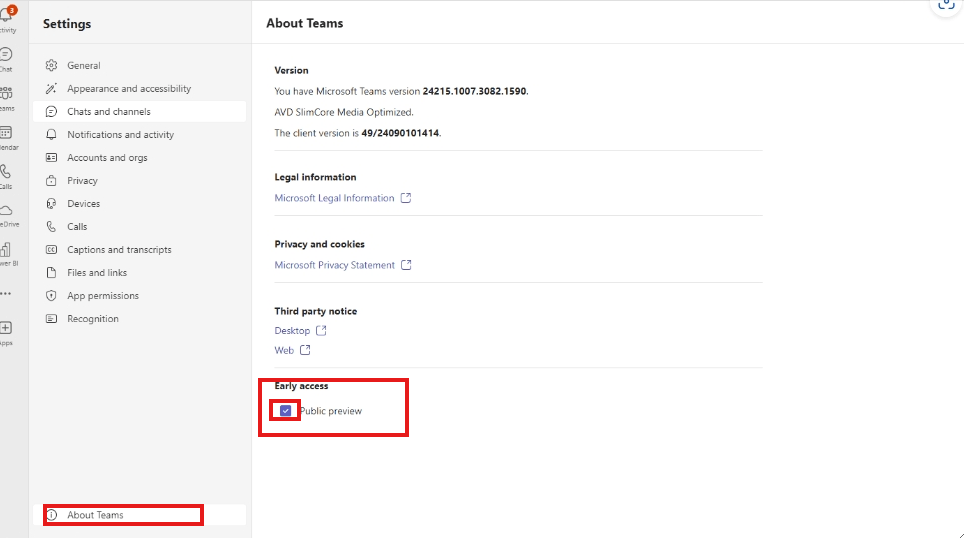Open the Microsoft Legal Information link
This screenshot has height=538, width=964.
tap(334, 198)
